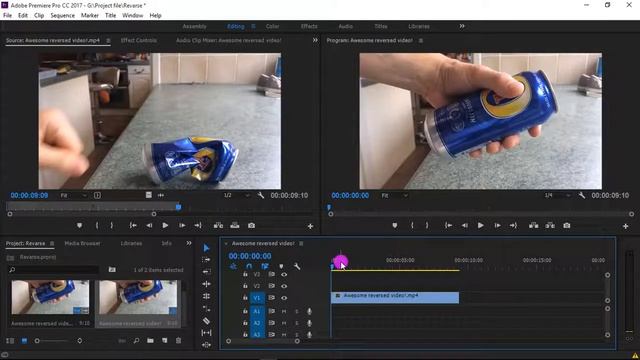This screenshot has width=640, height=360.
Task: Click Drag Video Only icon in Source monitor
Action: (149, 195)
